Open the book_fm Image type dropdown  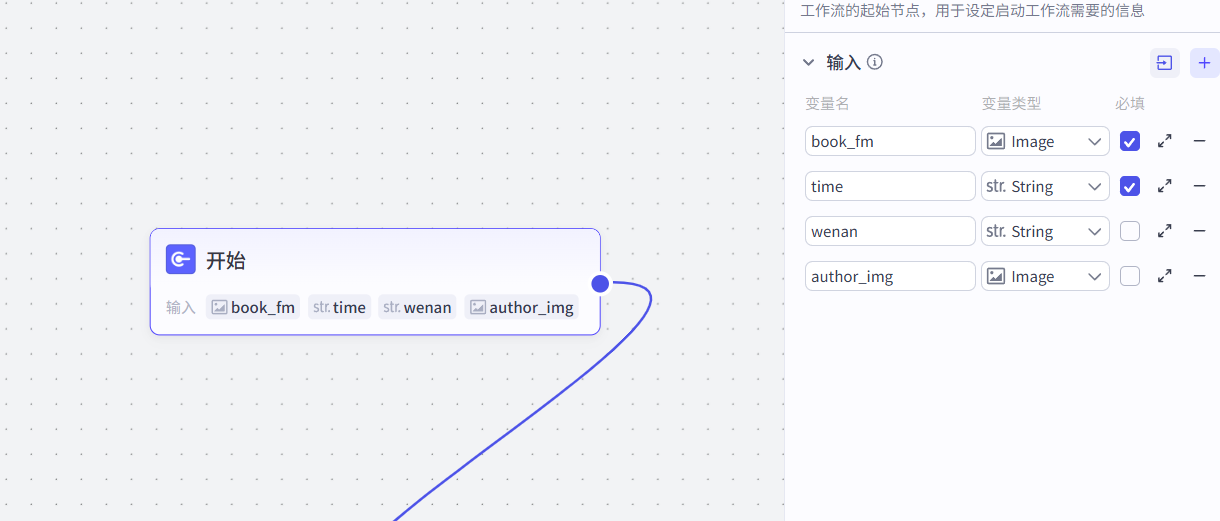(x=1044, y=141)
